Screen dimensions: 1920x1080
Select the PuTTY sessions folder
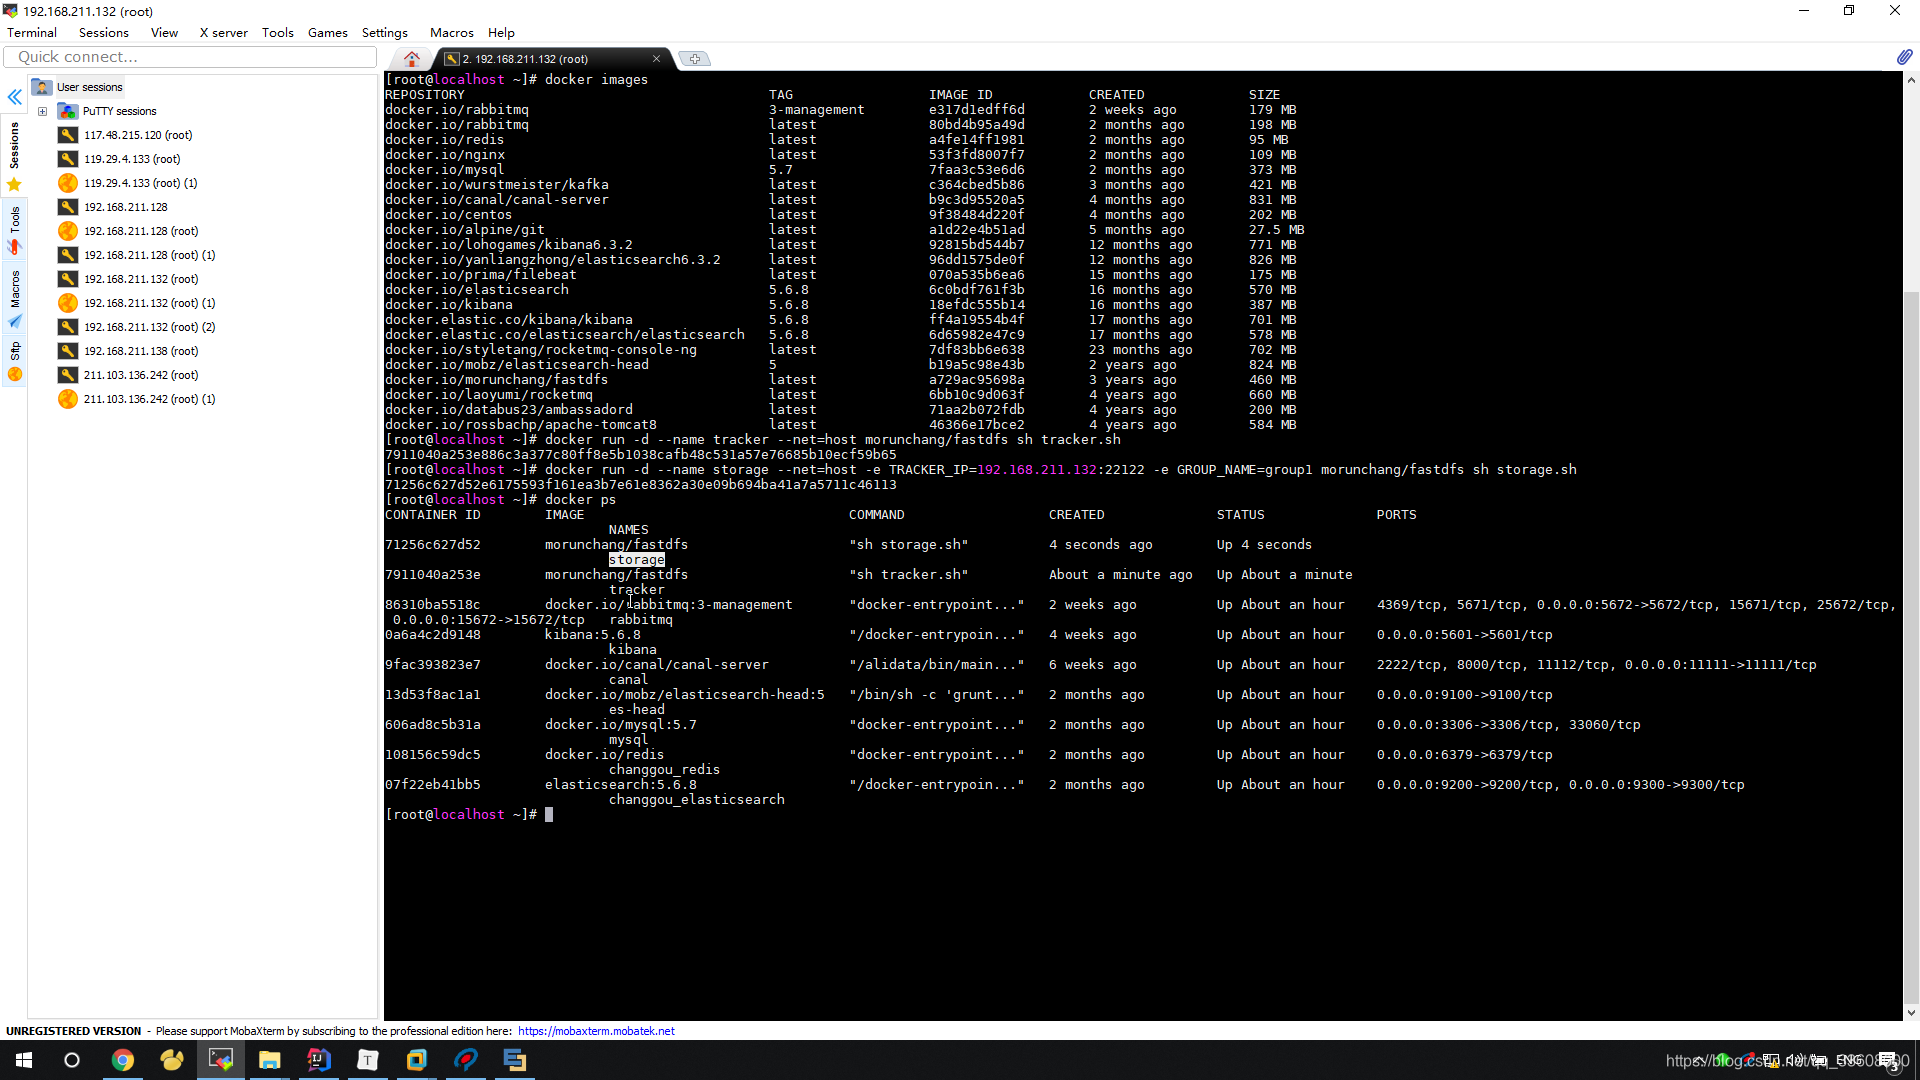(x=119, y=111)
